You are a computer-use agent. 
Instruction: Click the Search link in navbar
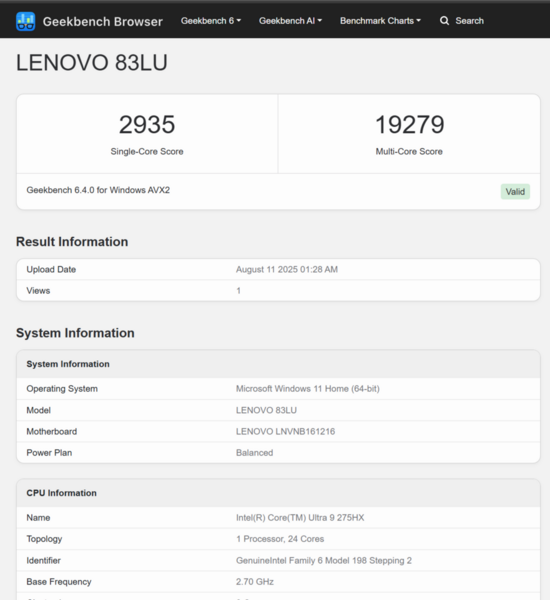tap(469, 21)
